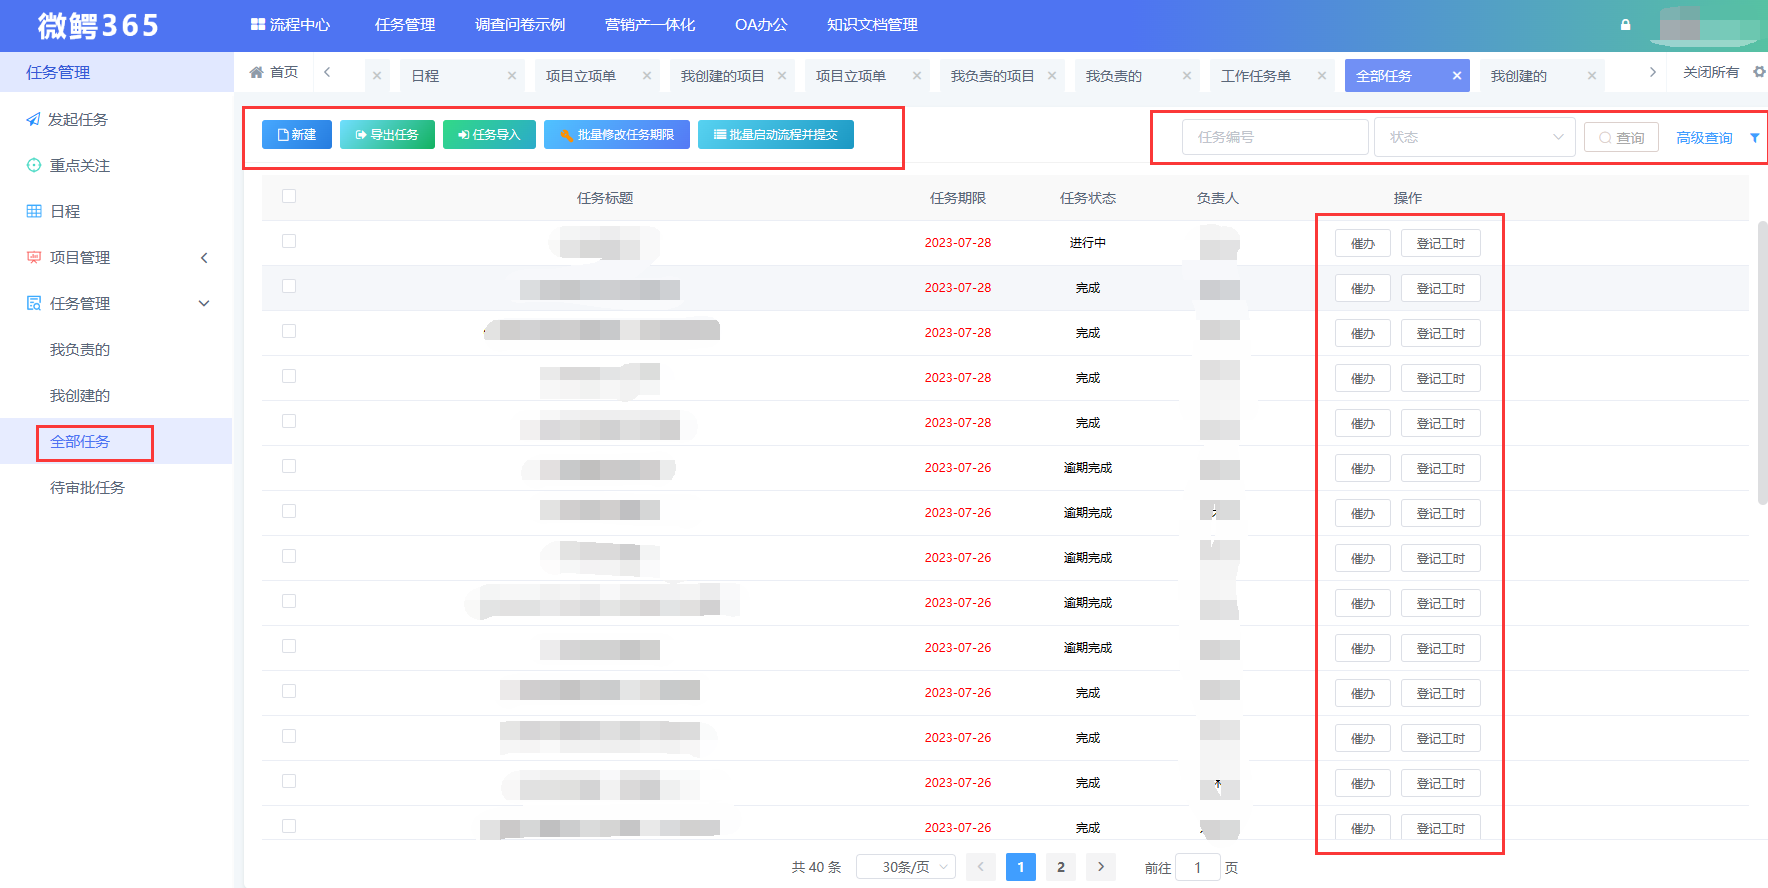The width and height of the screenshot is (1768, 888).
Task: Switch to the 工作任务单 tab
Action: (1255, 76)
